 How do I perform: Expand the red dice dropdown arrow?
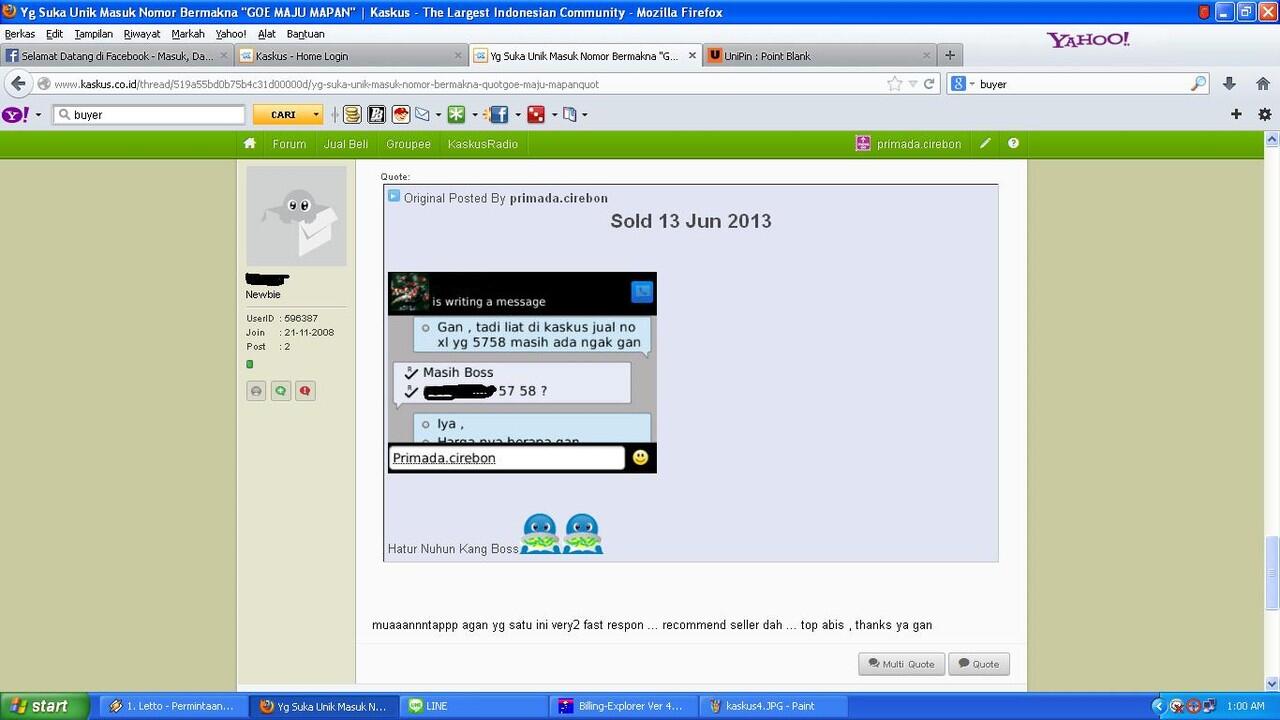(x=554, y=115)
